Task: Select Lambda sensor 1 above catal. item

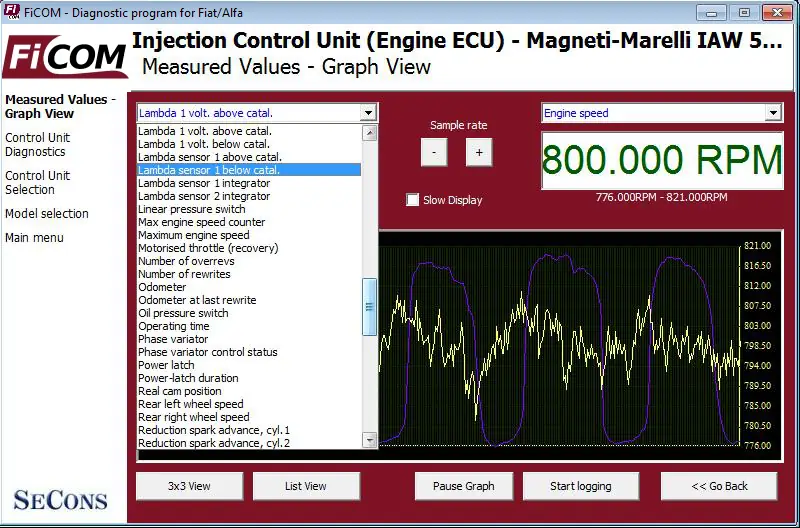Action: [x=249, y=157]
